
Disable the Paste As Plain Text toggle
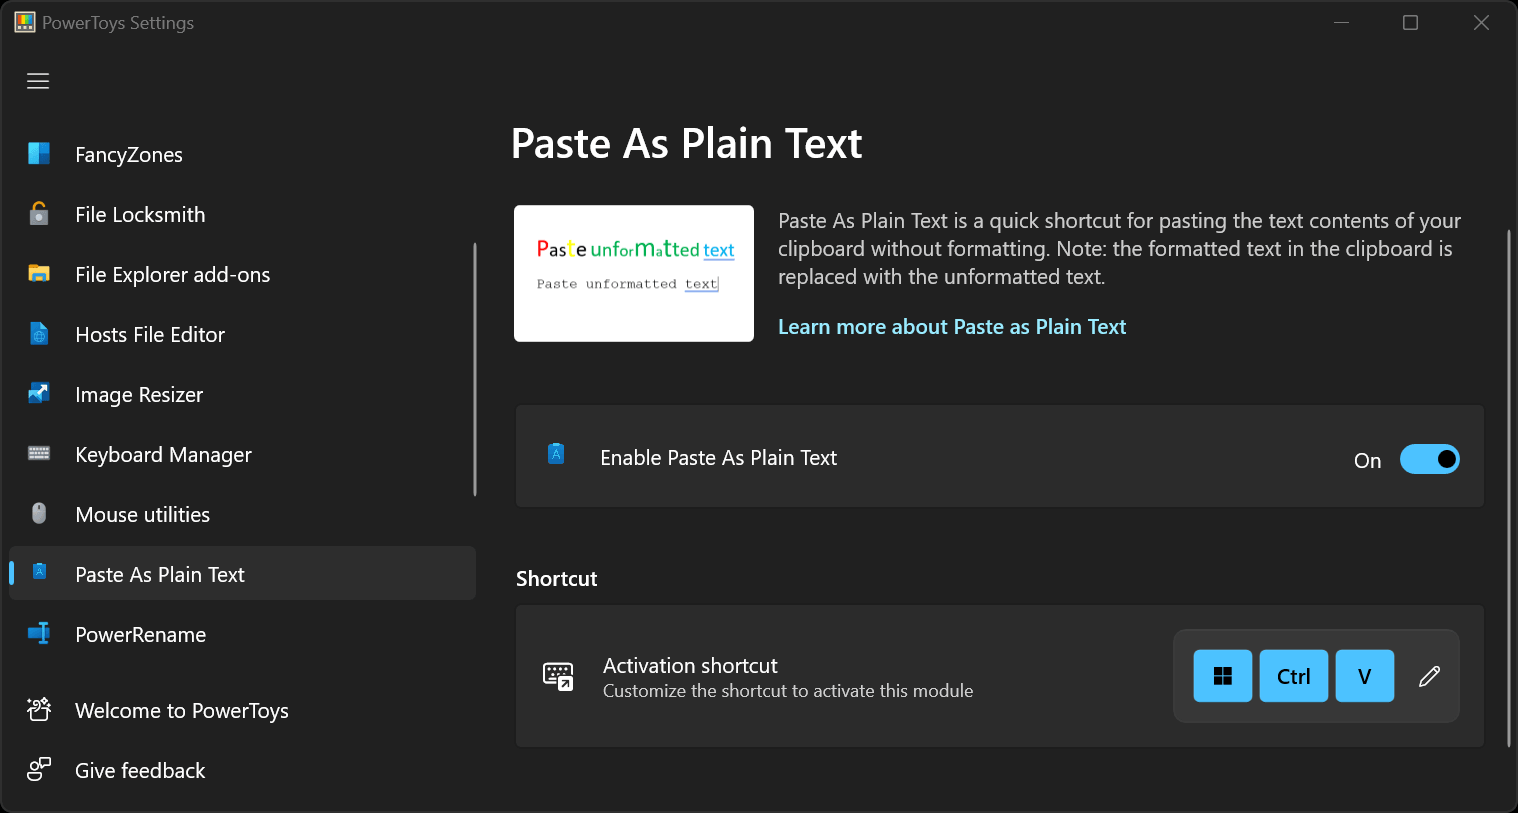[1429, 459]
